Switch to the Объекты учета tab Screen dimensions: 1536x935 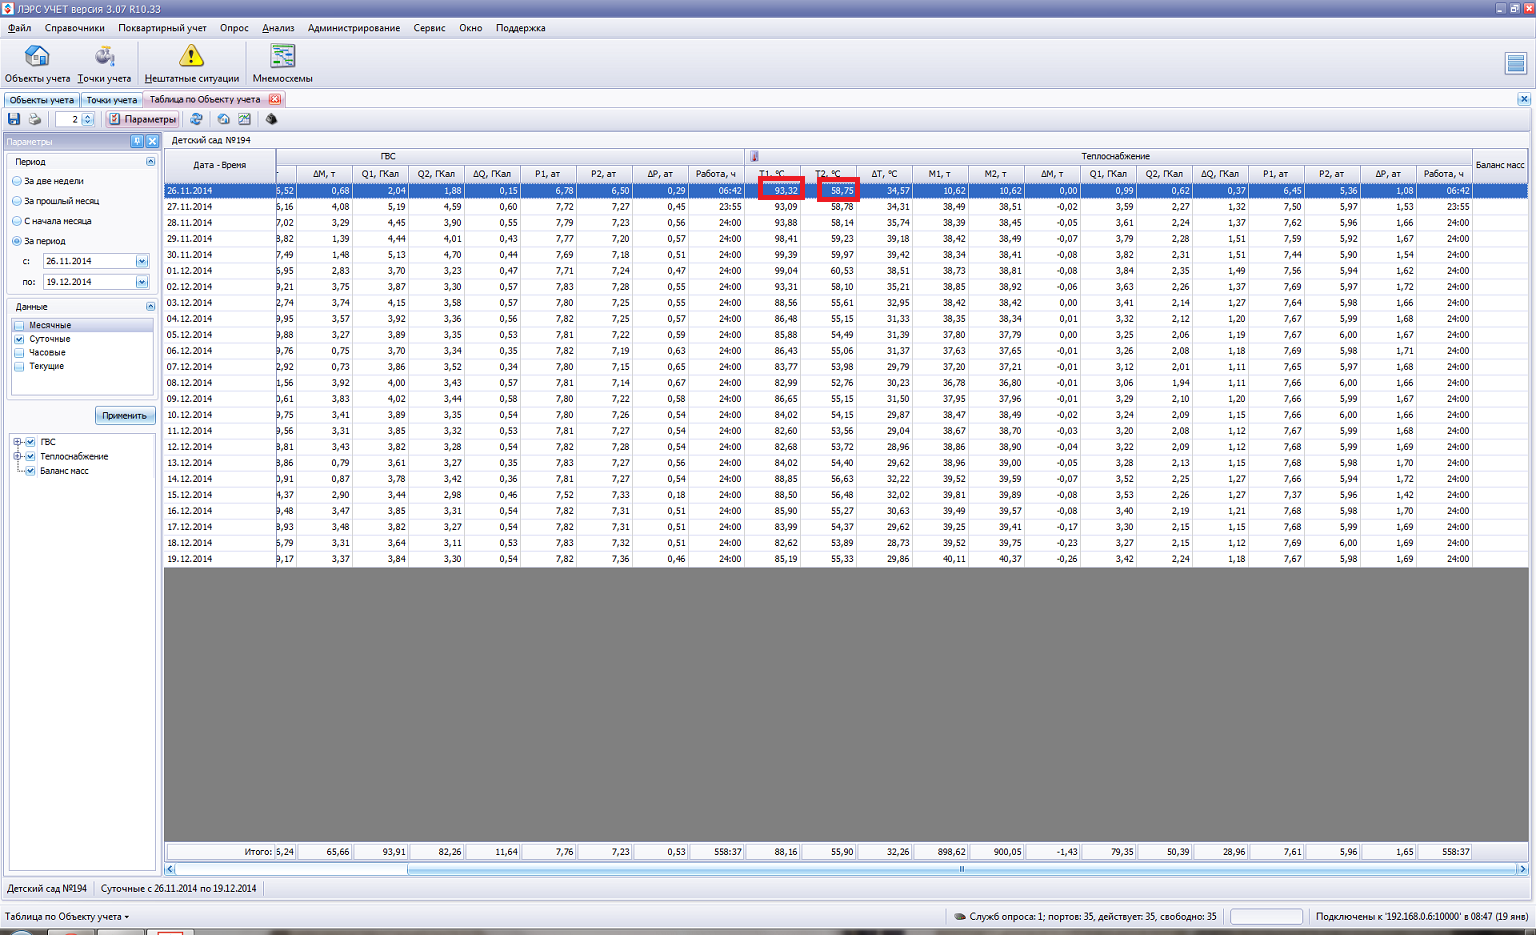coord(41,100)
